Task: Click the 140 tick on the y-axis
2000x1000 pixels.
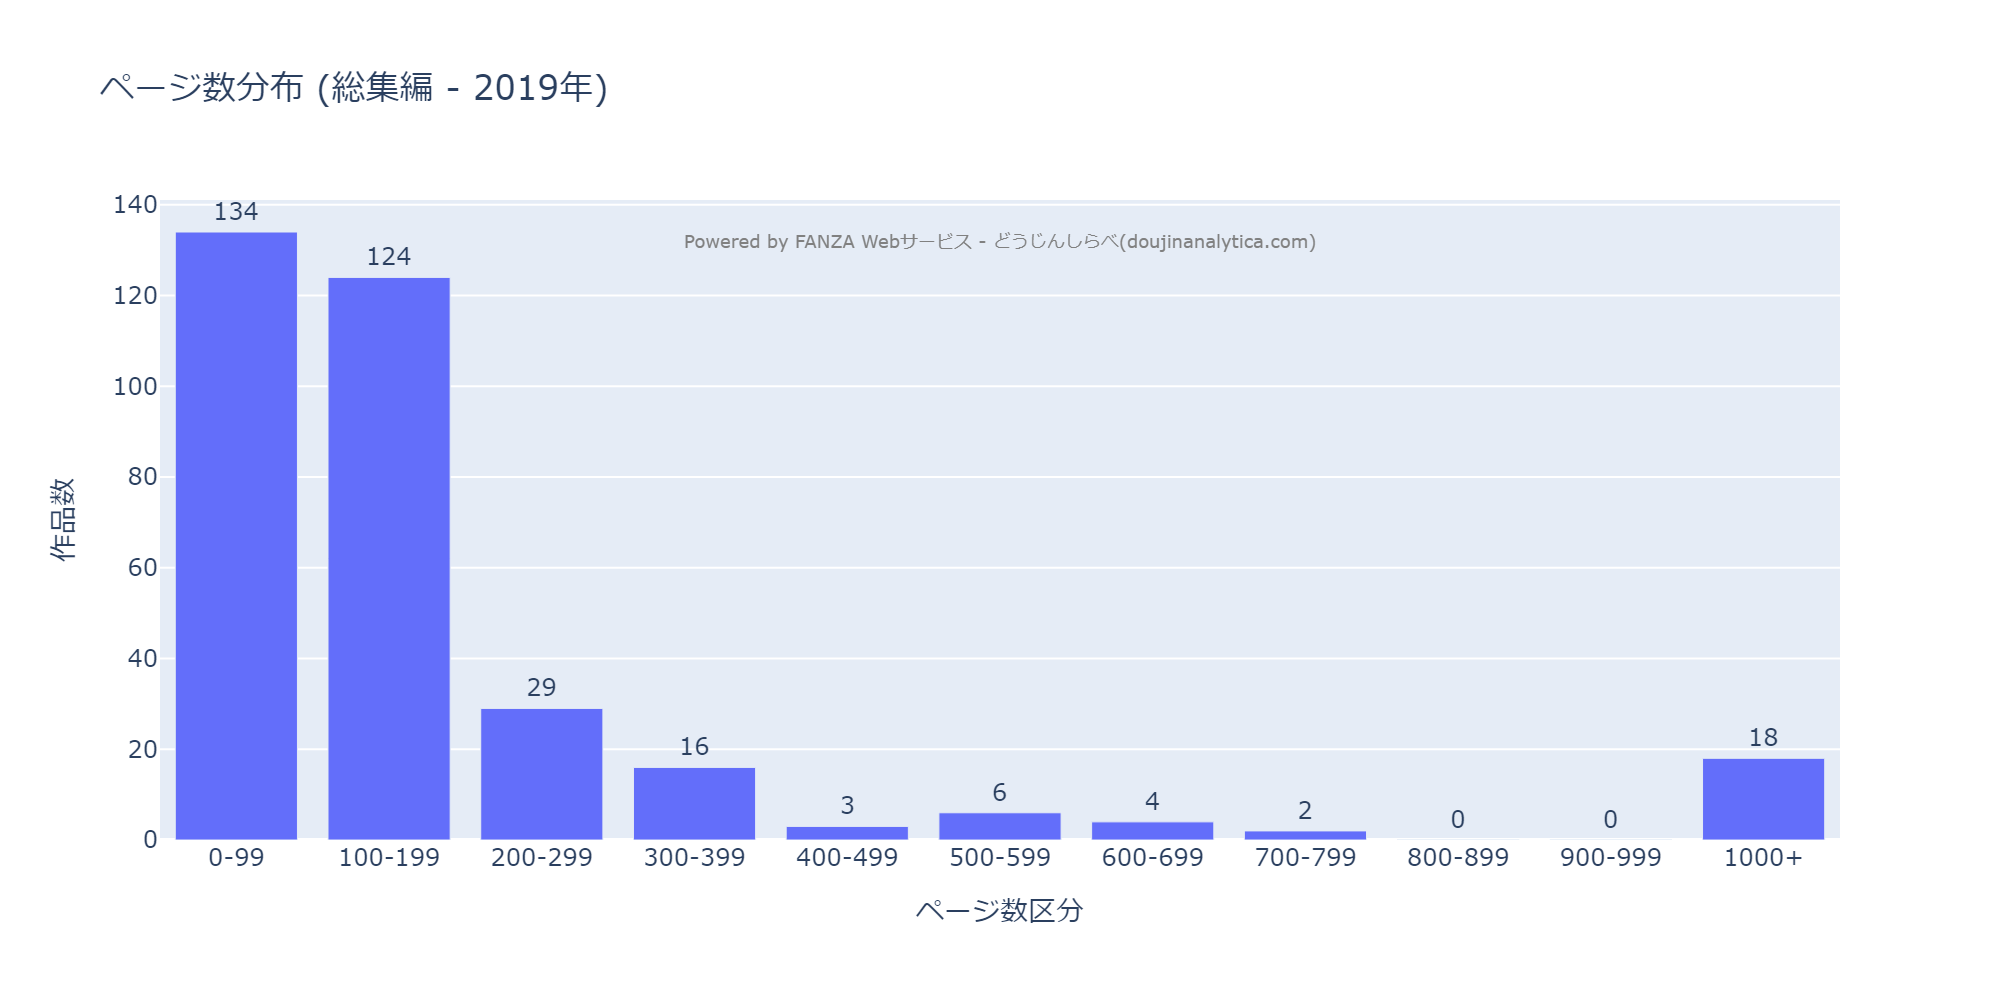Action: [135, 205]
